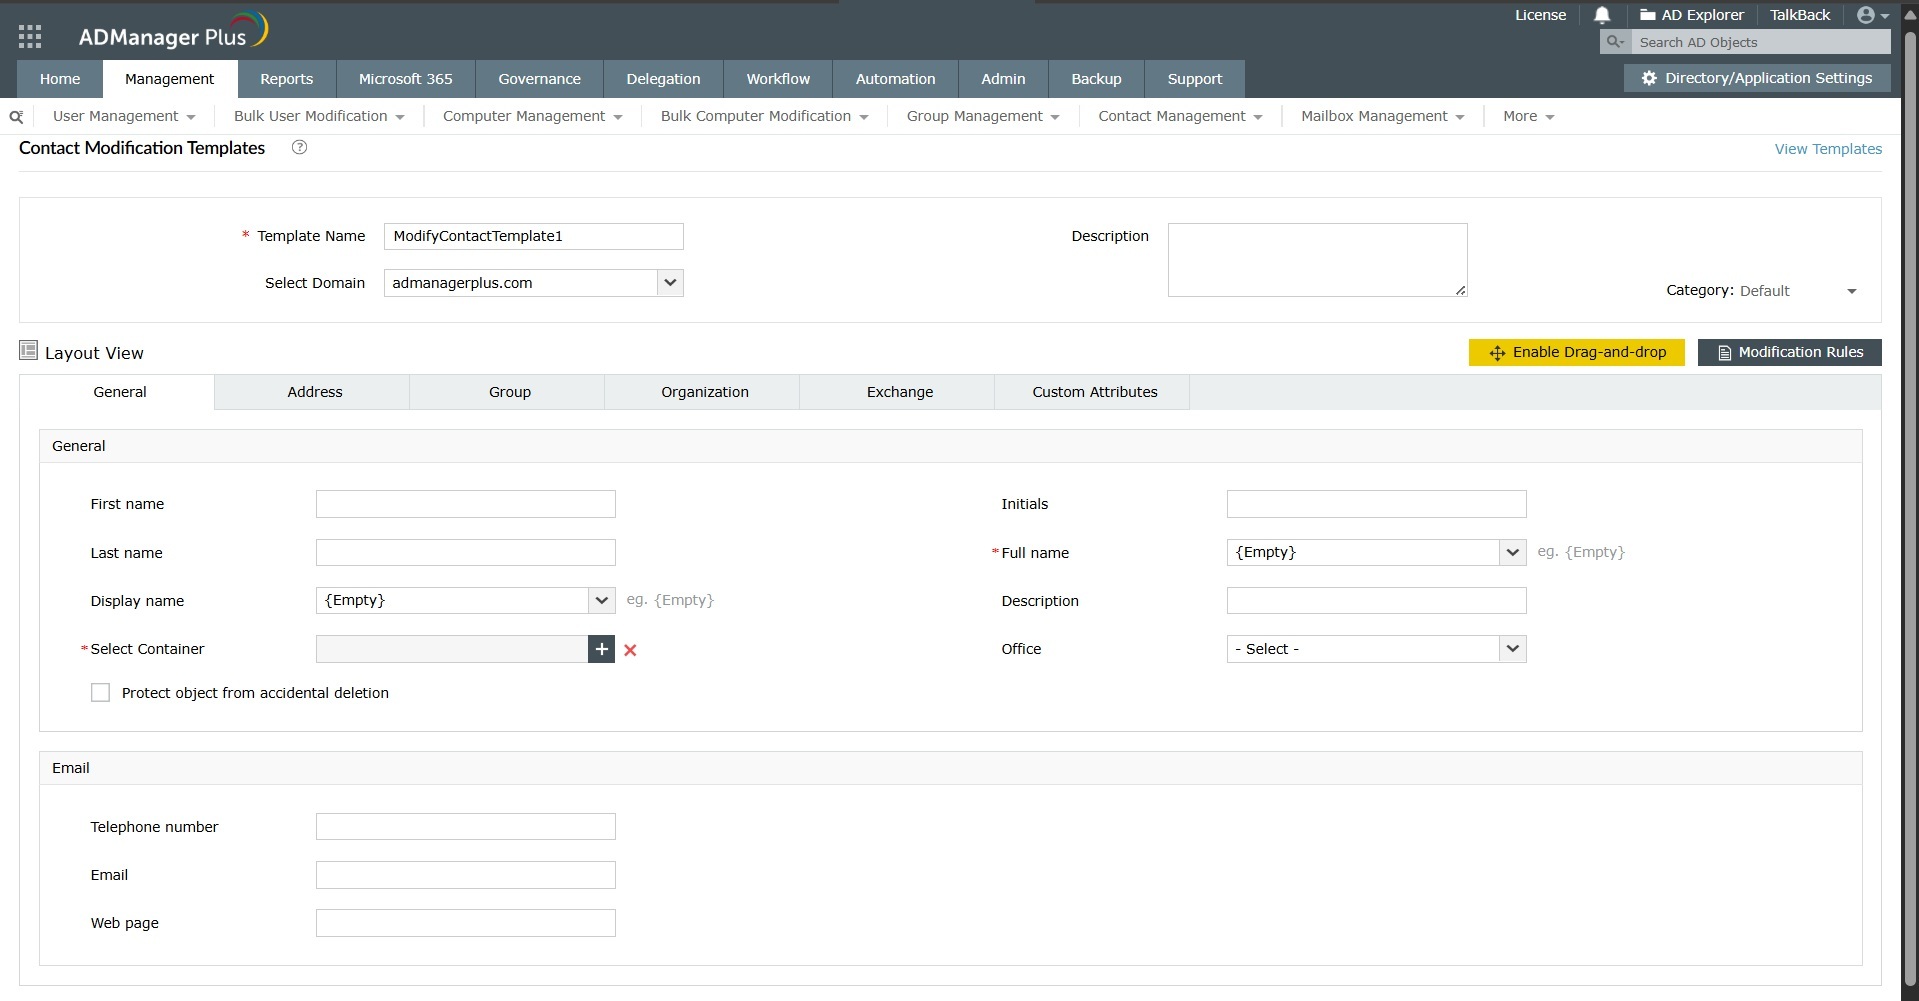Open the Office selection dropdown
1919x1001 pixels.
click(1512, 649)
